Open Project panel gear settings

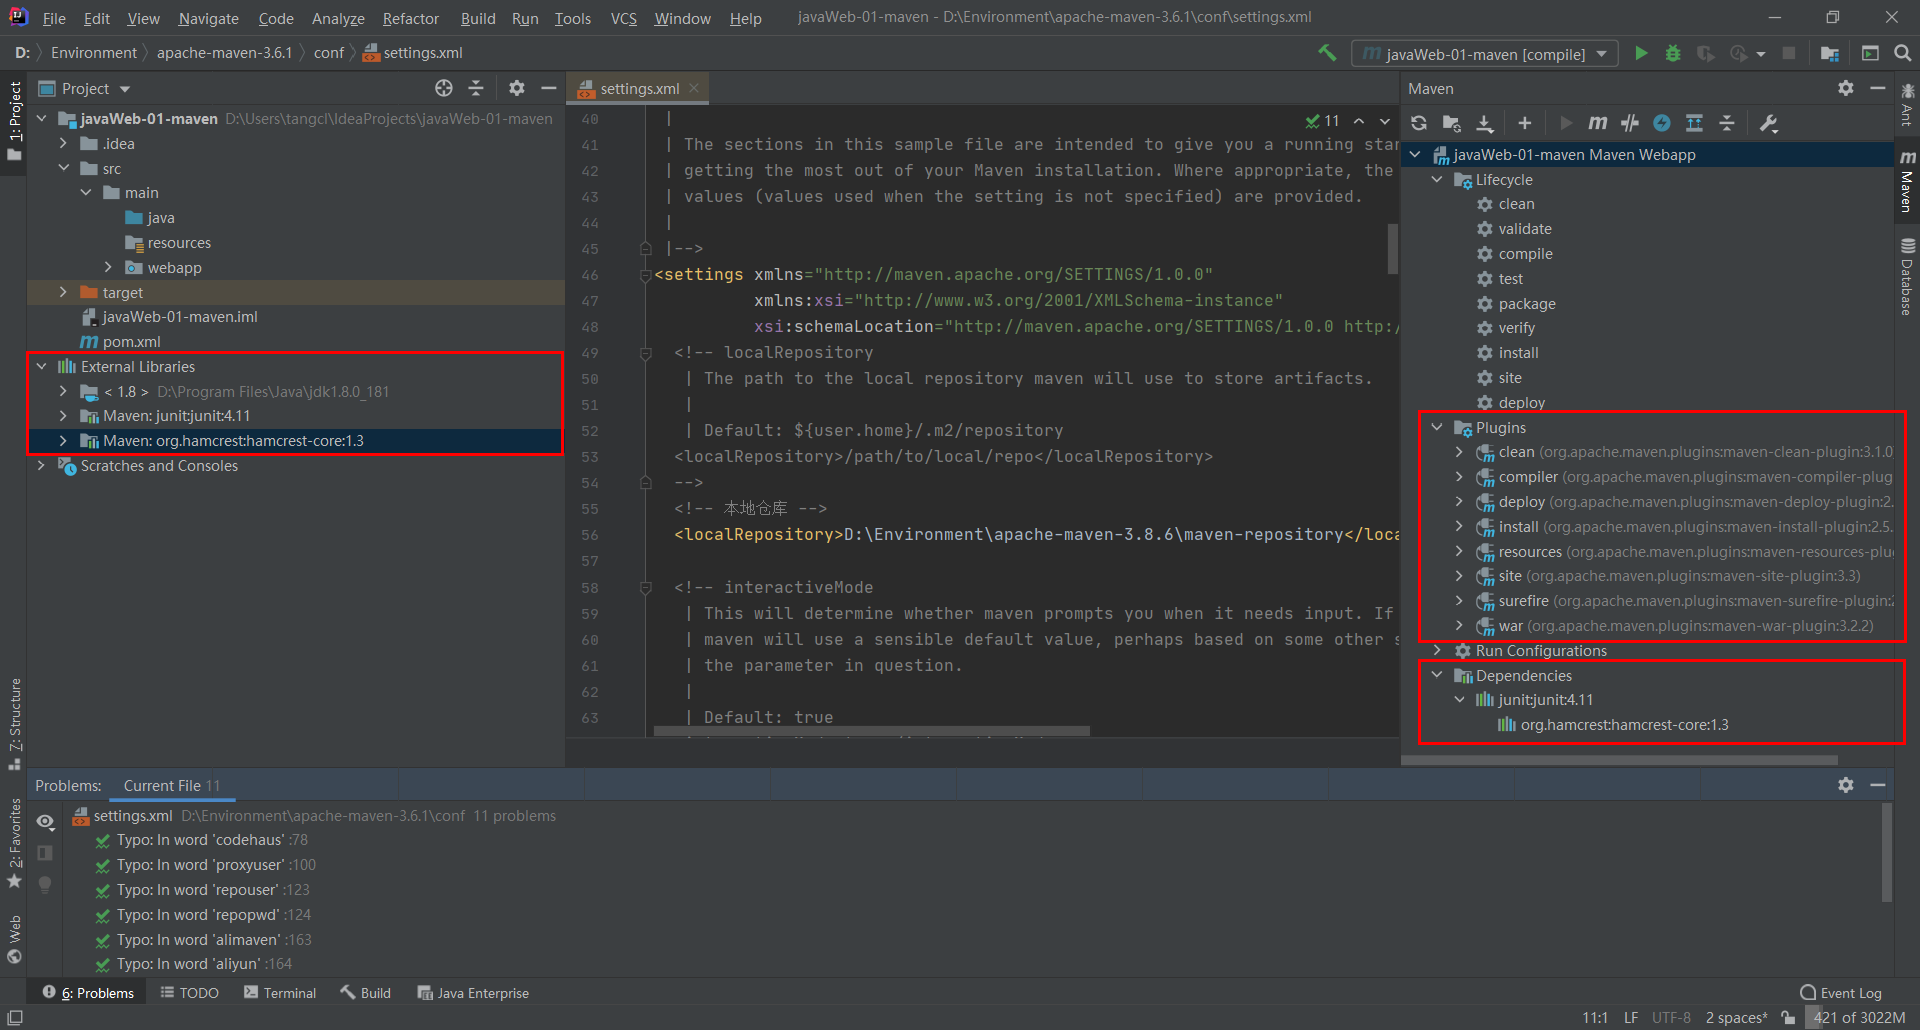click(516, 88)
